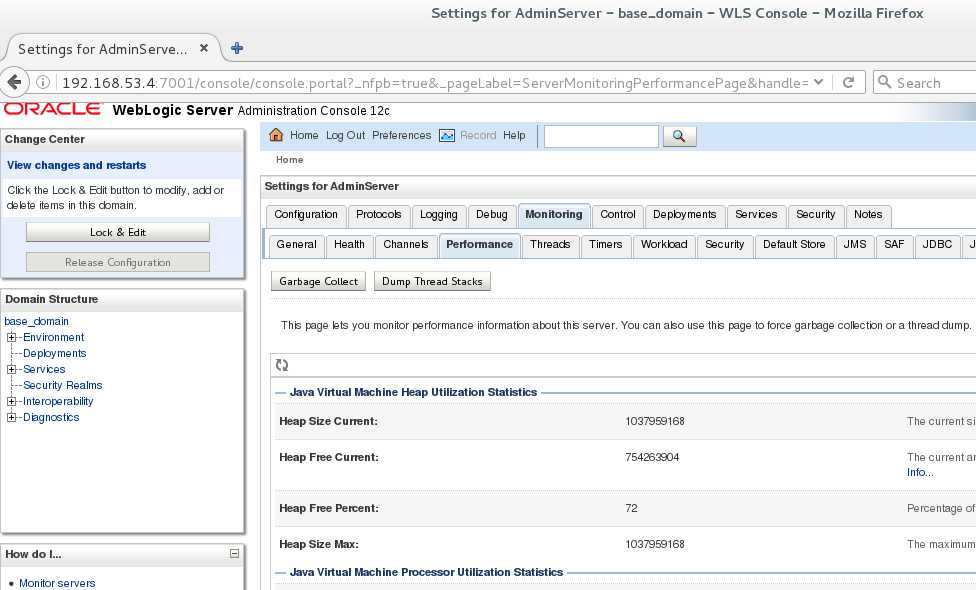The image size is (976, 590).
Task: Switch to the Timers sub-tab
Action: click(x=605, y=245)
